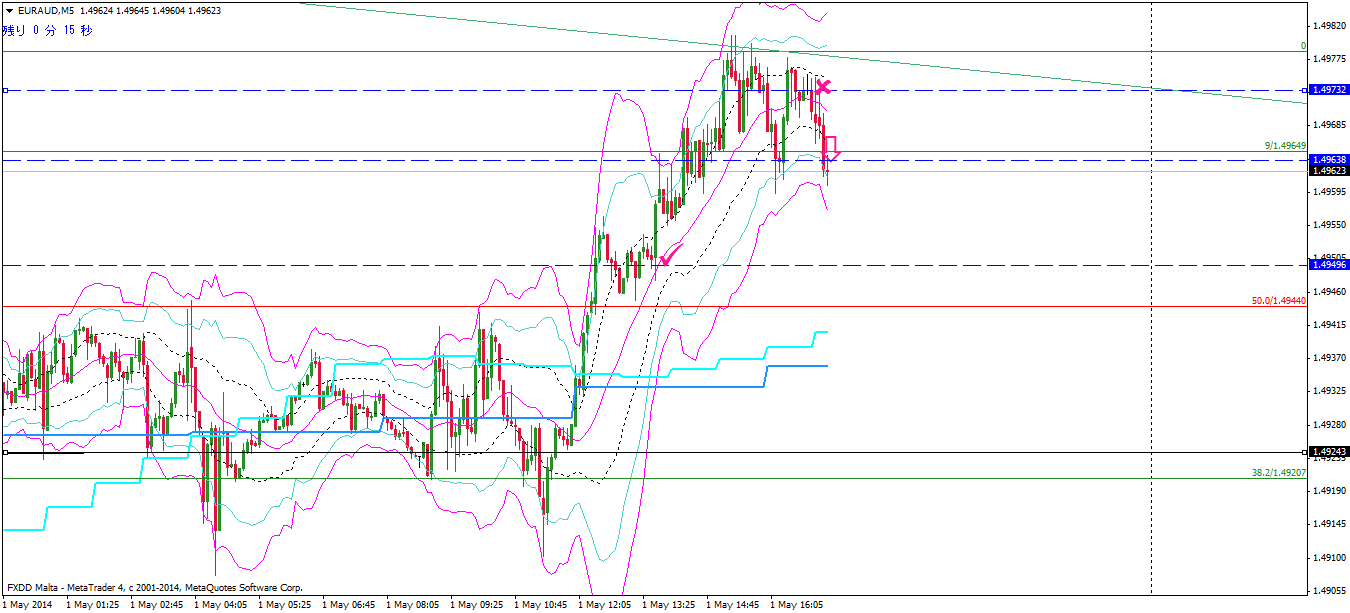Click the 1 May 05:25 time label
The height and width of the screenshot is (613, 1350).
click(284, 605)
